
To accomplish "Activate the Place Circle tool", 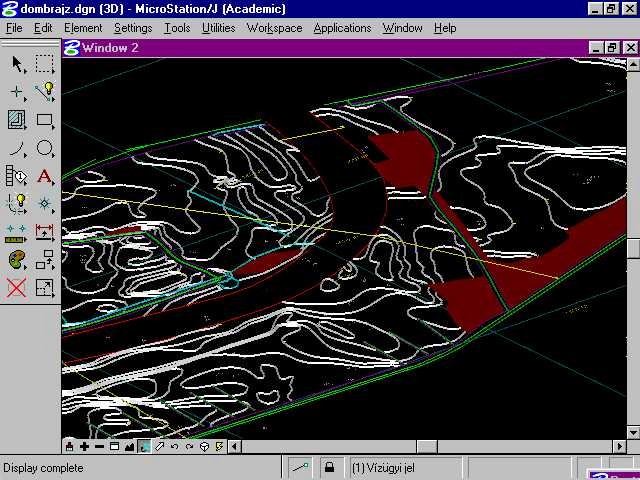I will pyautogui.click(x=45, y=149).
